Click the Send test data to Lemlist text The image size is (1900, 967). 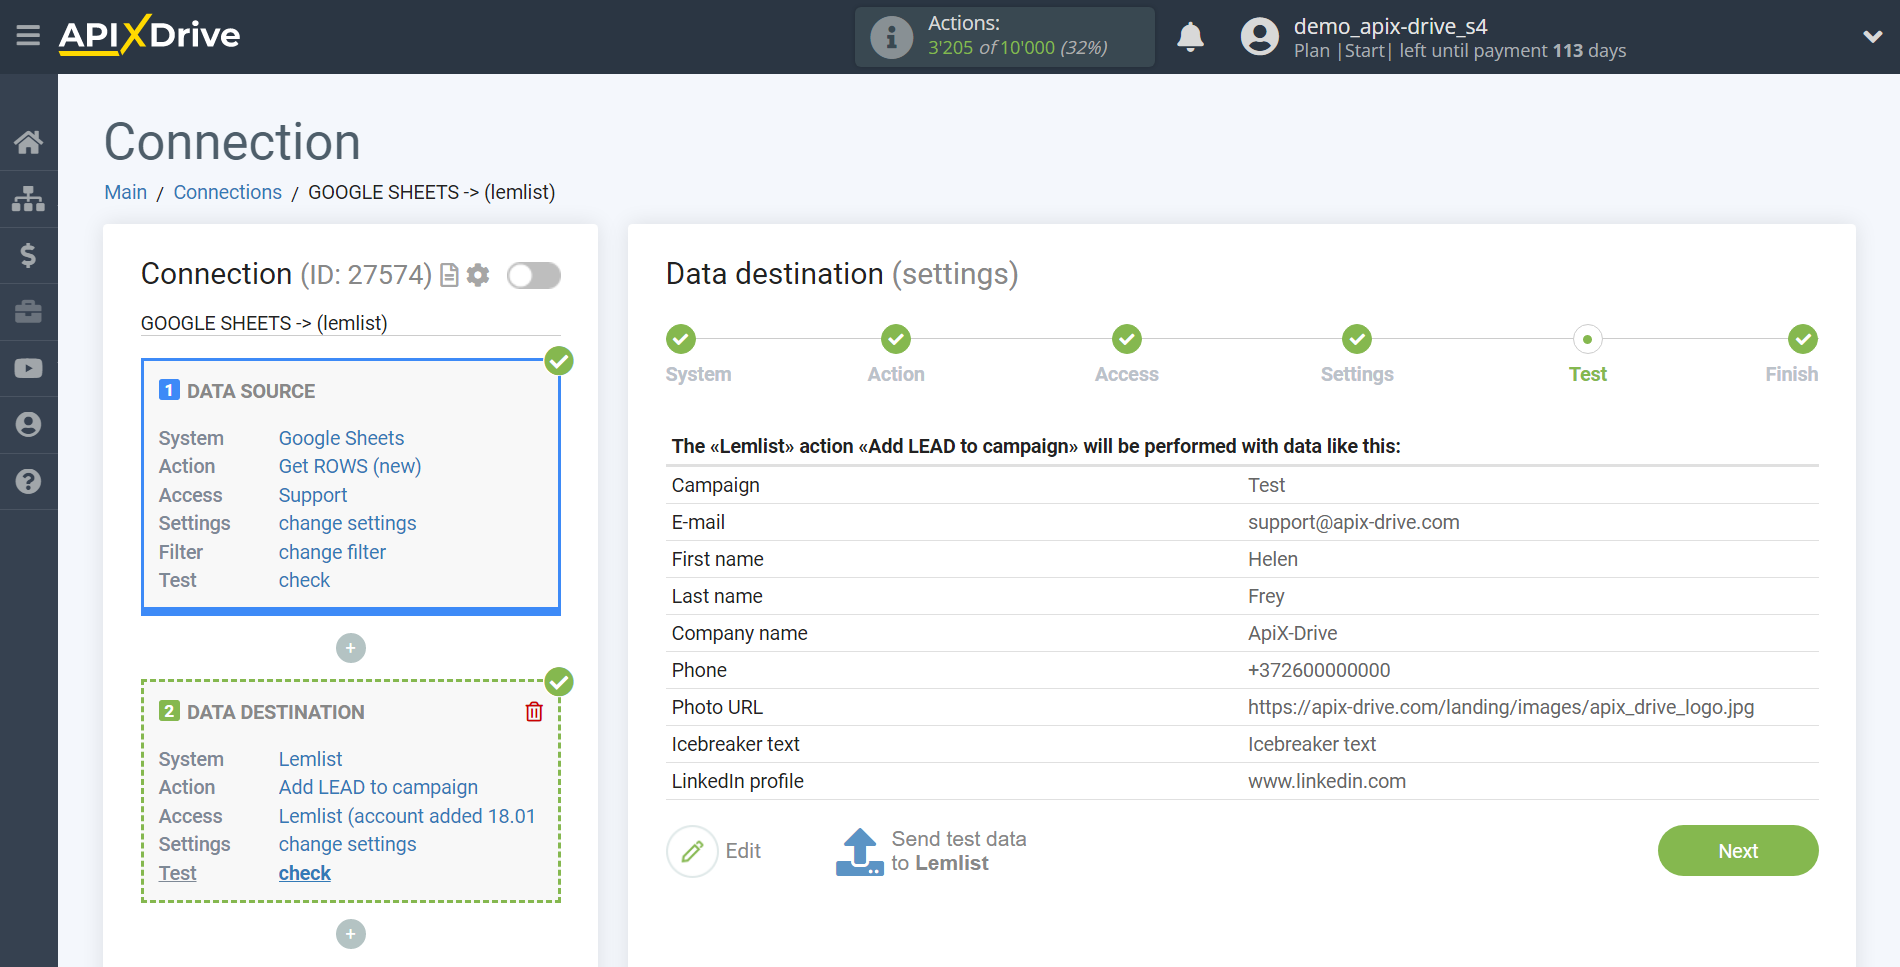958,851
